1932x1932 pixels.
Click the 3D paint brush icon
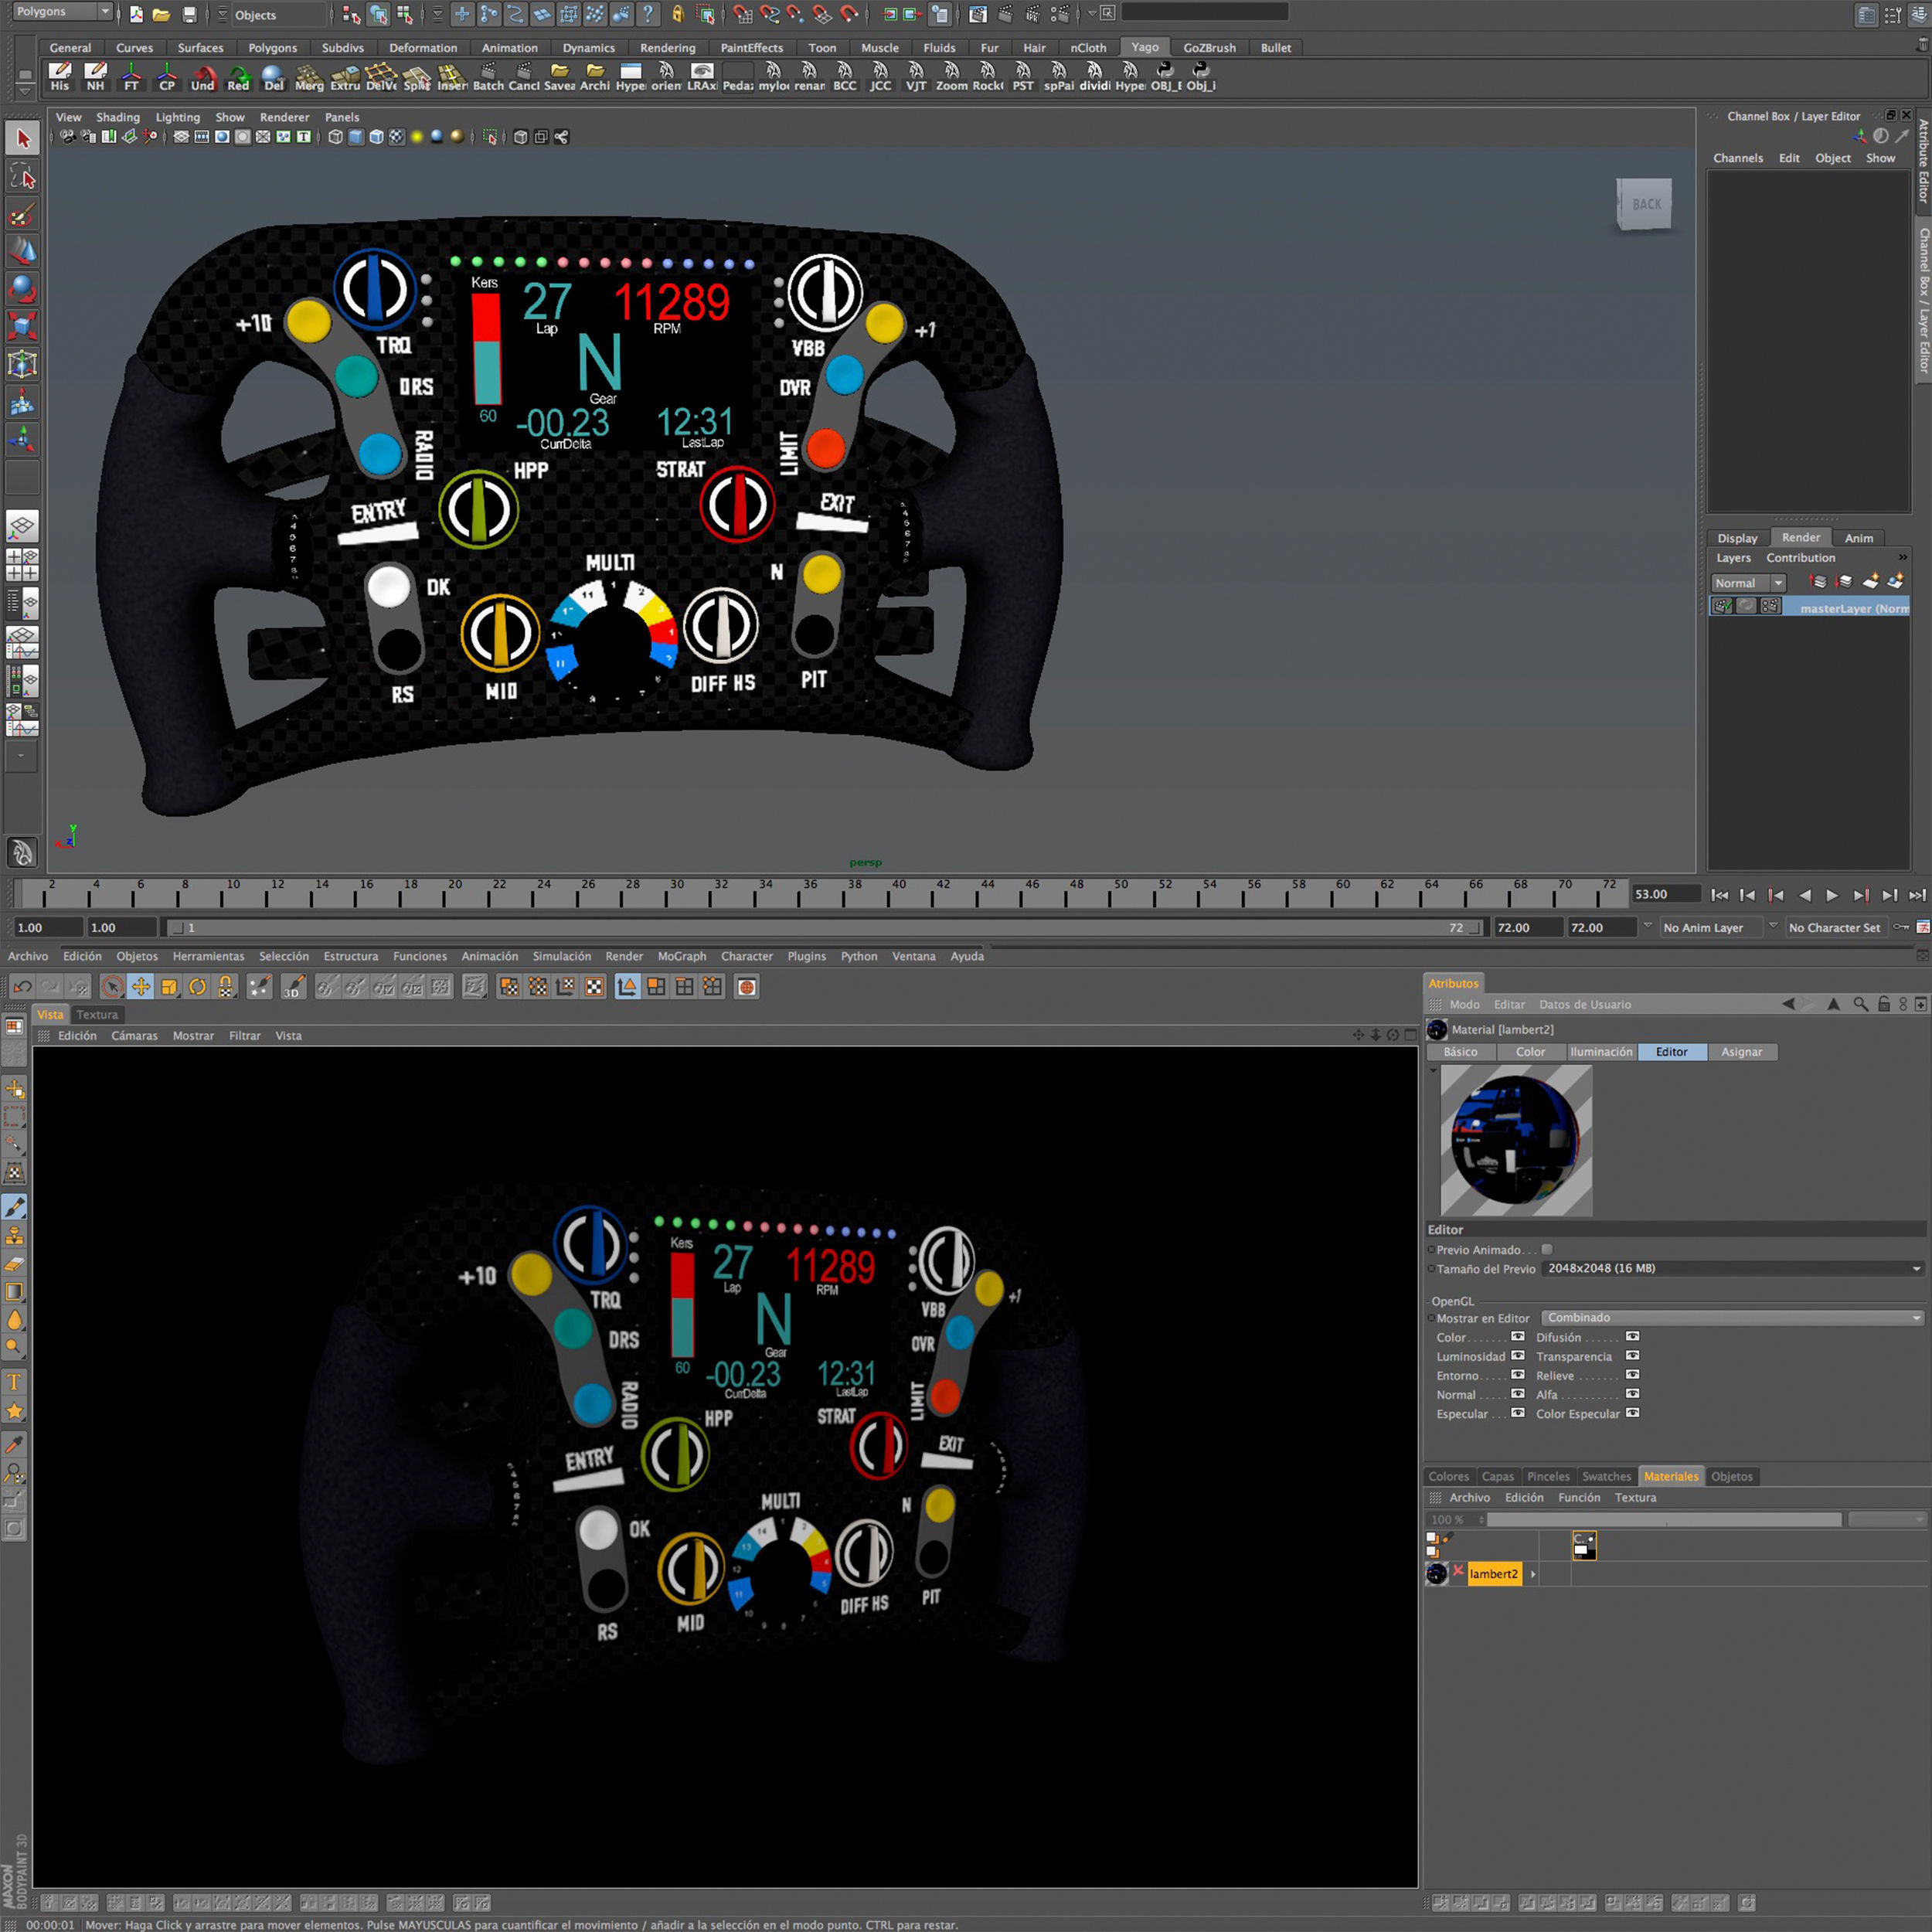293,988
